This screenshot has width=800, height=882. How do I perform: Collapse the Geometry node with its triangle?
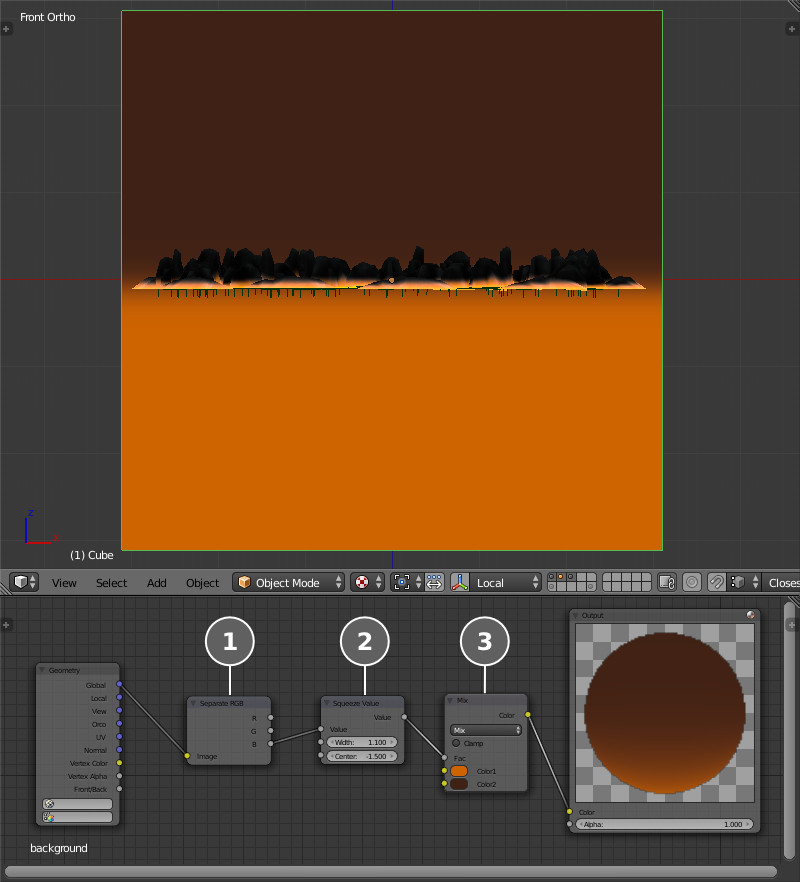(43, 670)
